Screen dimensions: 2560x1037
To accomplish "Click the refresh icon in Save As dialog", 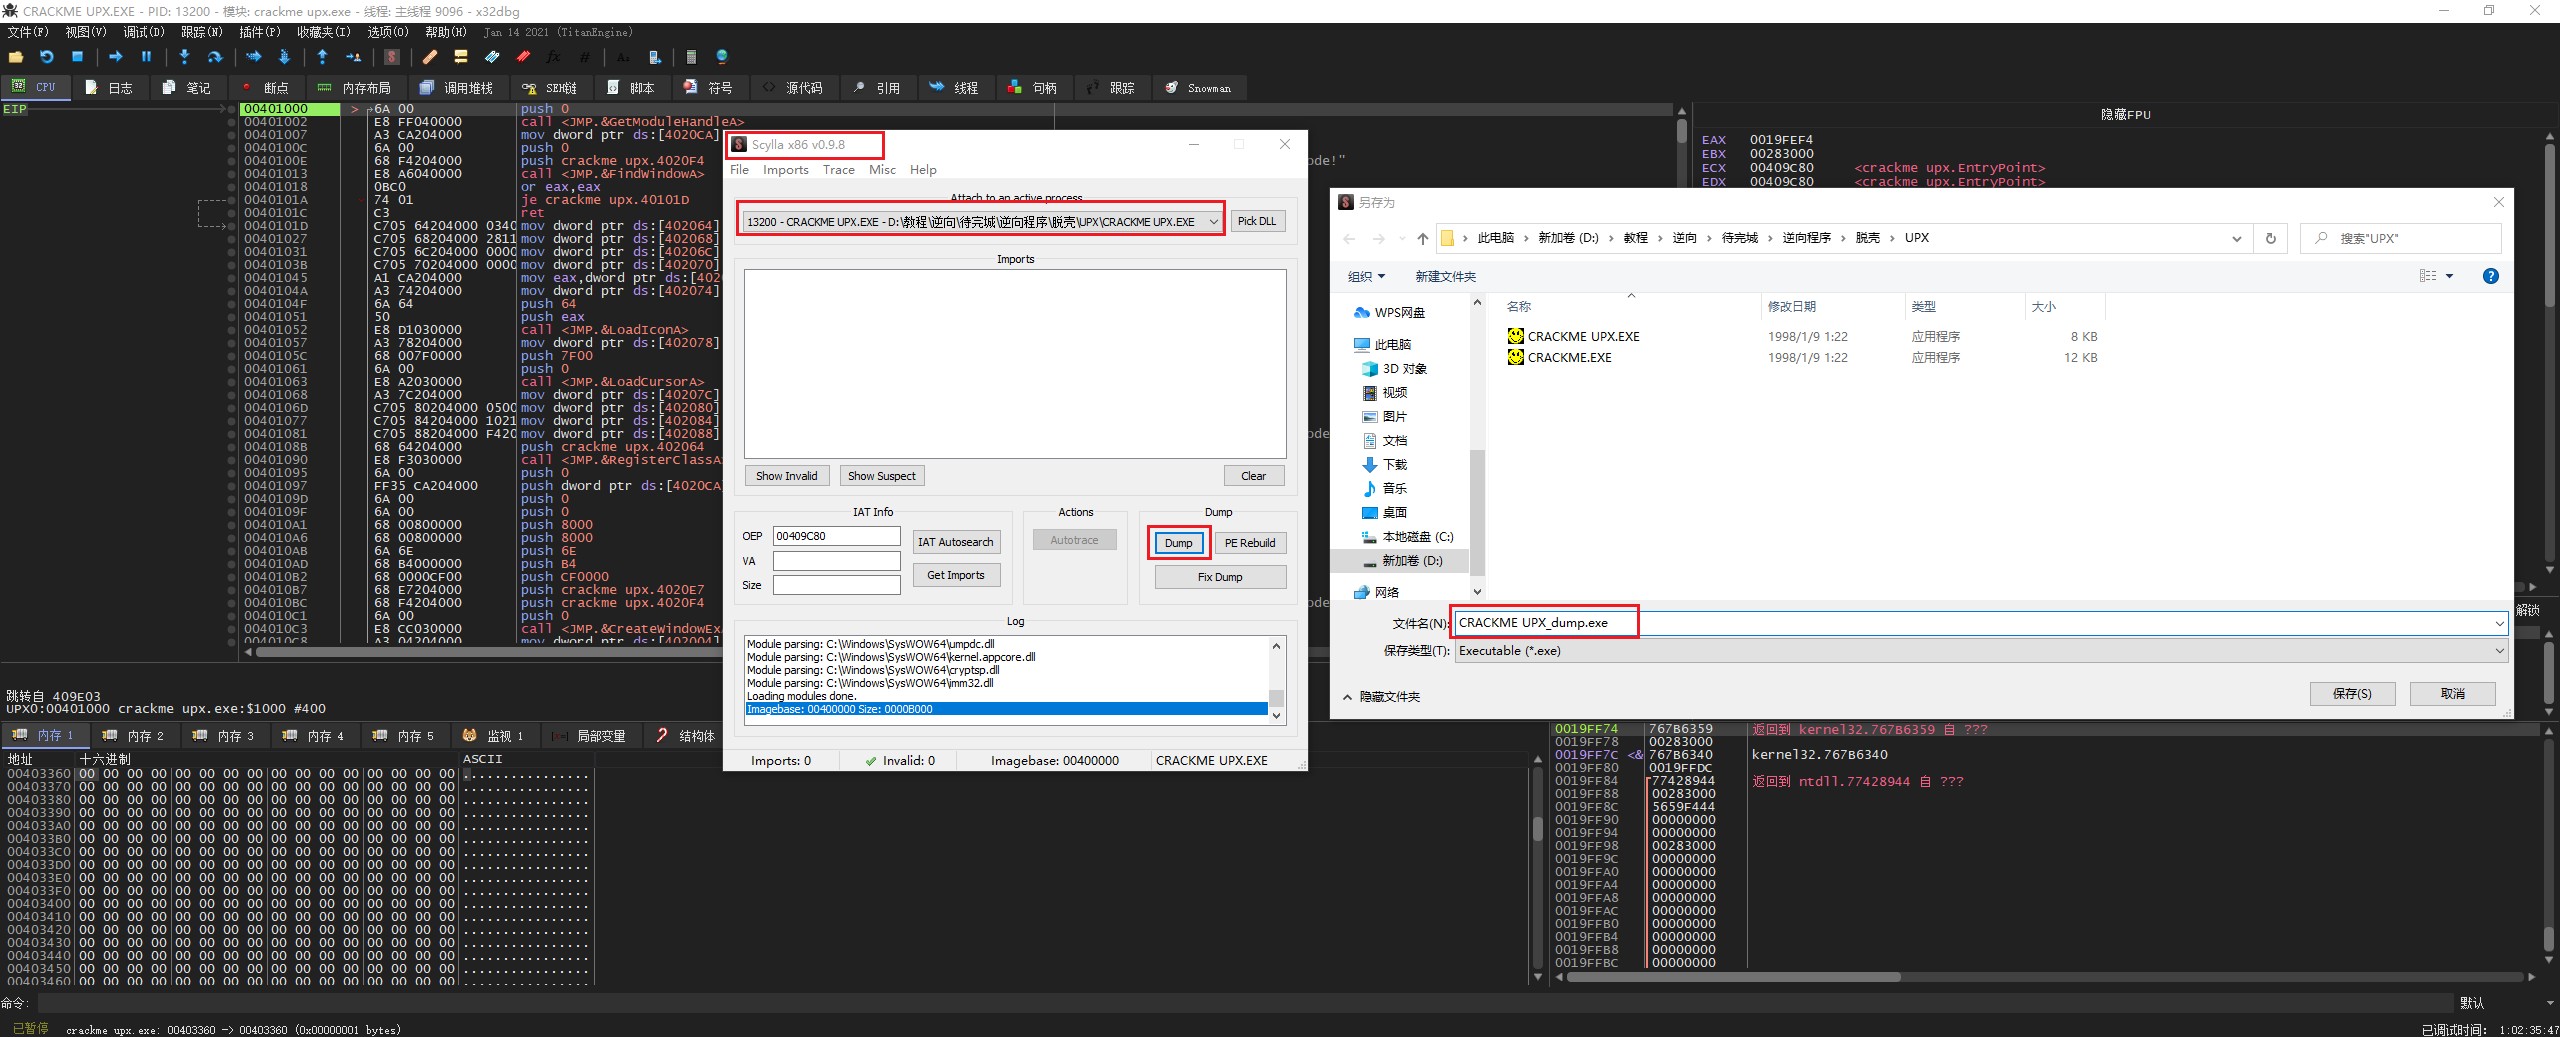I will 2270,238.
